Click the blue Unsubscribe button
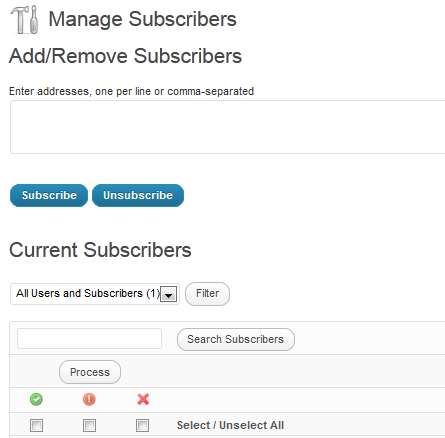445x438 pixels. click(138, 195)
